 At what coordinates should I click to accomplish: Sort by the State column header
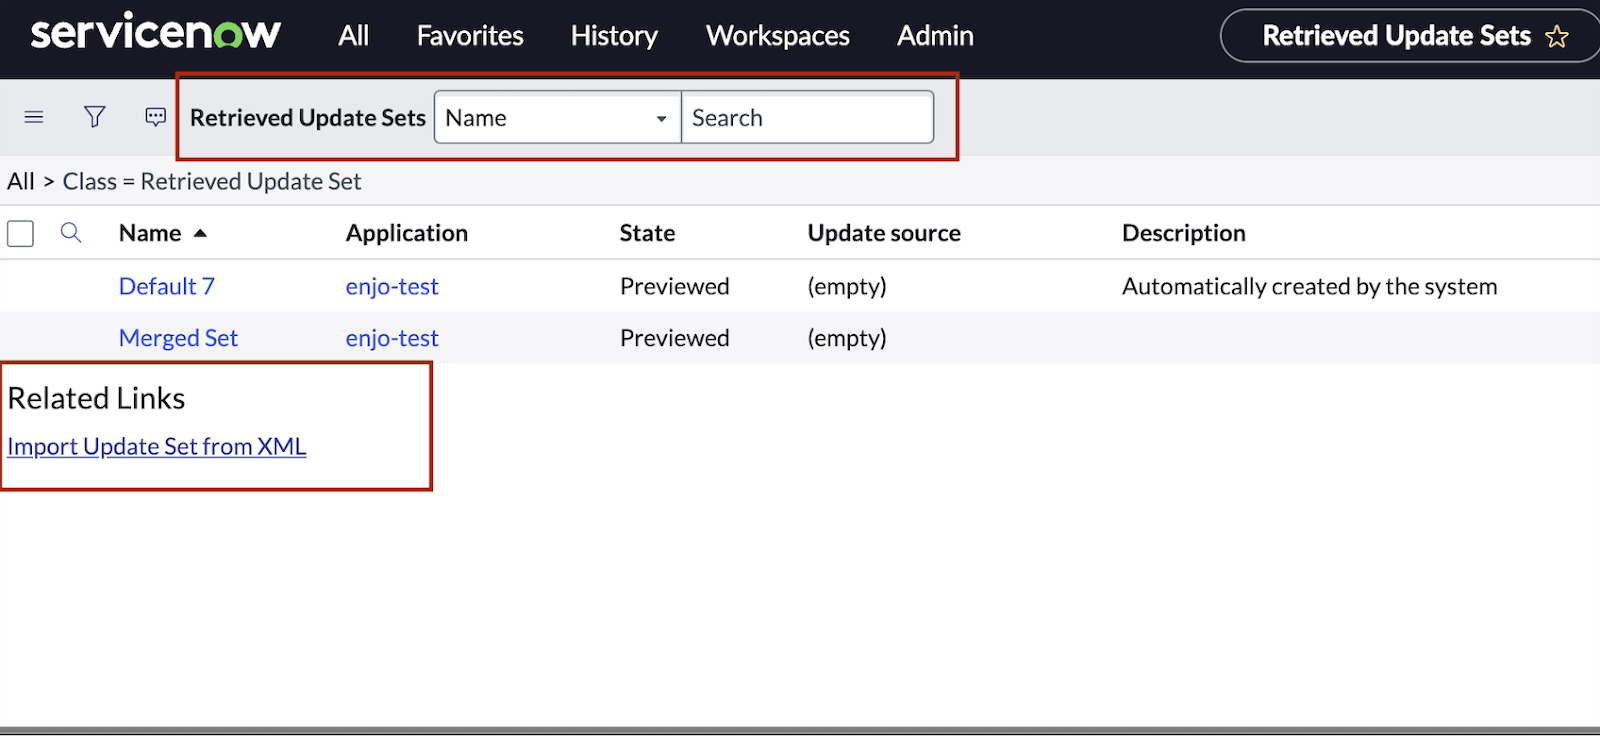click(647, 234)
